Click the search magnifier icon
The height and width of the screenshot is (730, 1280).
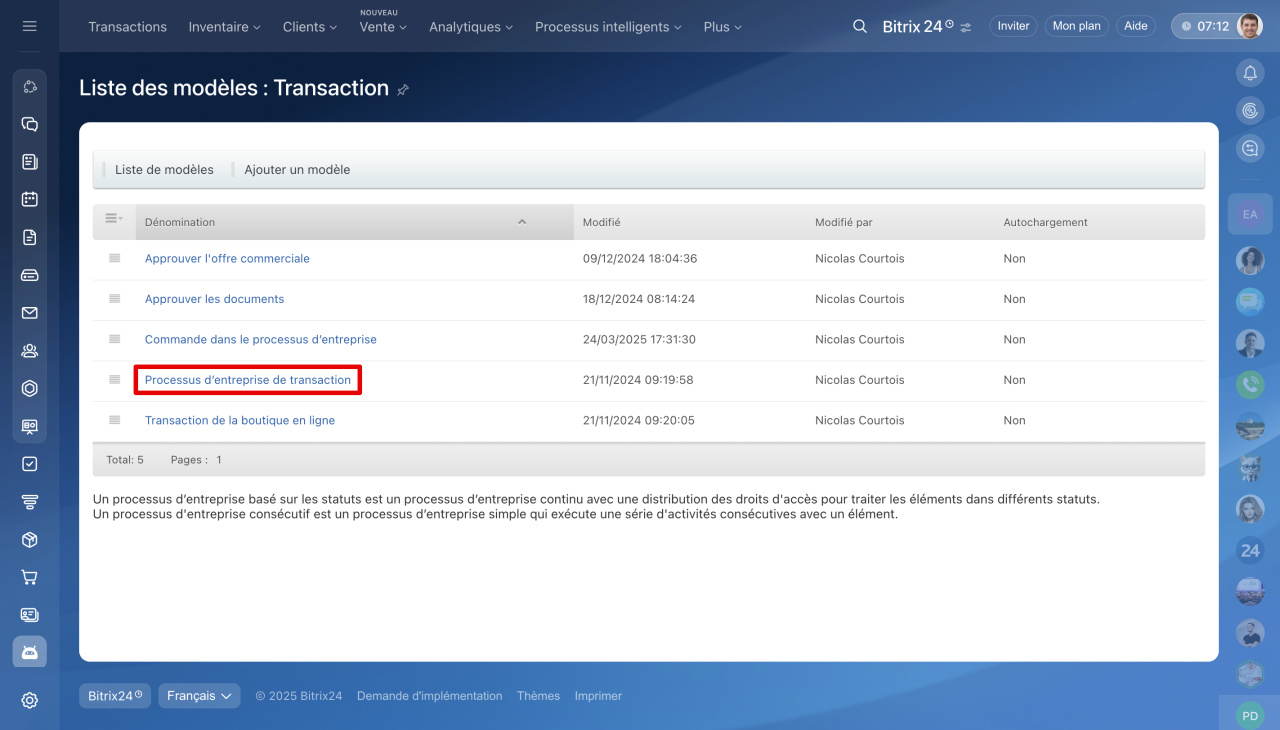(859, 26)
